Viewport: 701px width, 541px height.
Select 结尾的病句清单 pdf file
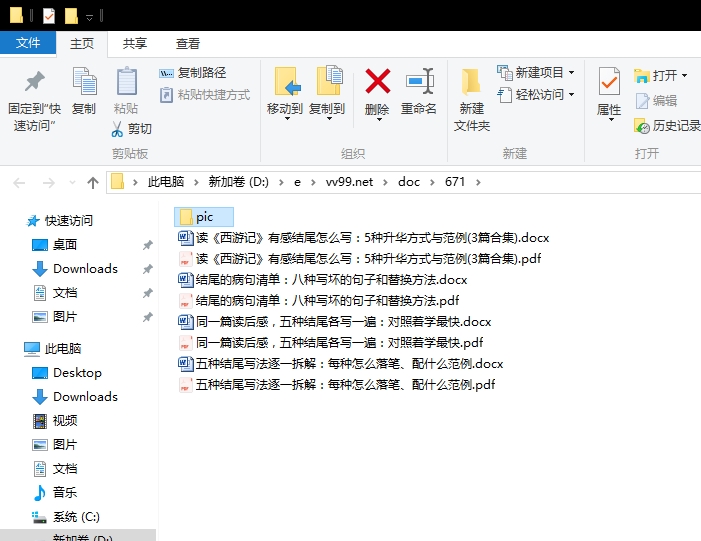coord(319,300)
